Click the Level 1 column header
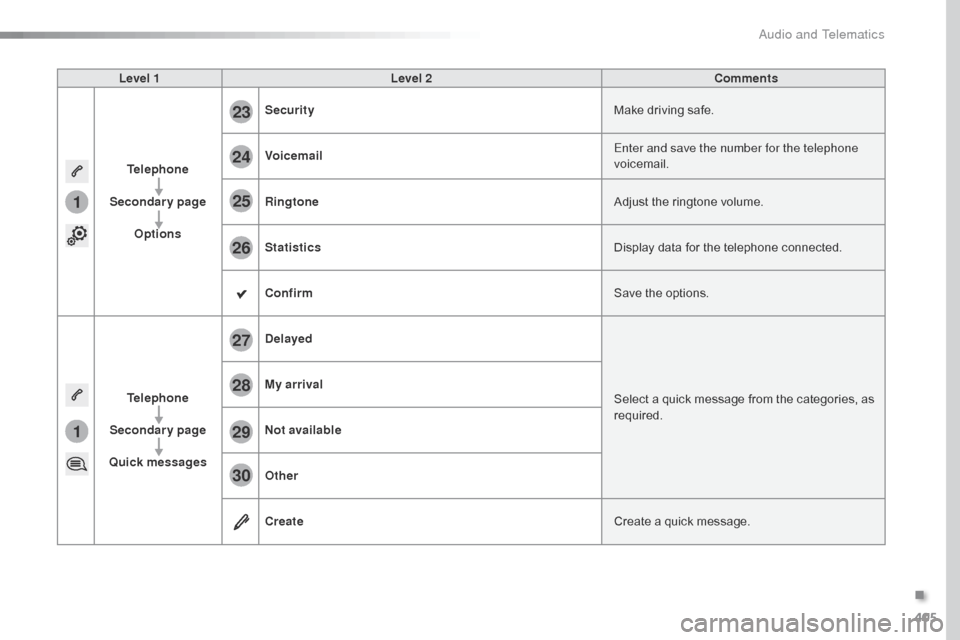Image resolution: width=960 pixels, height=640 pixels. pyautogui.click(x=139, y=78)
